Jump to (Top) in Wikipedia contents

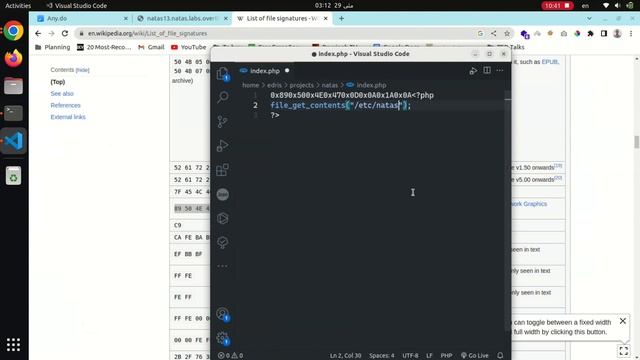[x=58, y=82]
